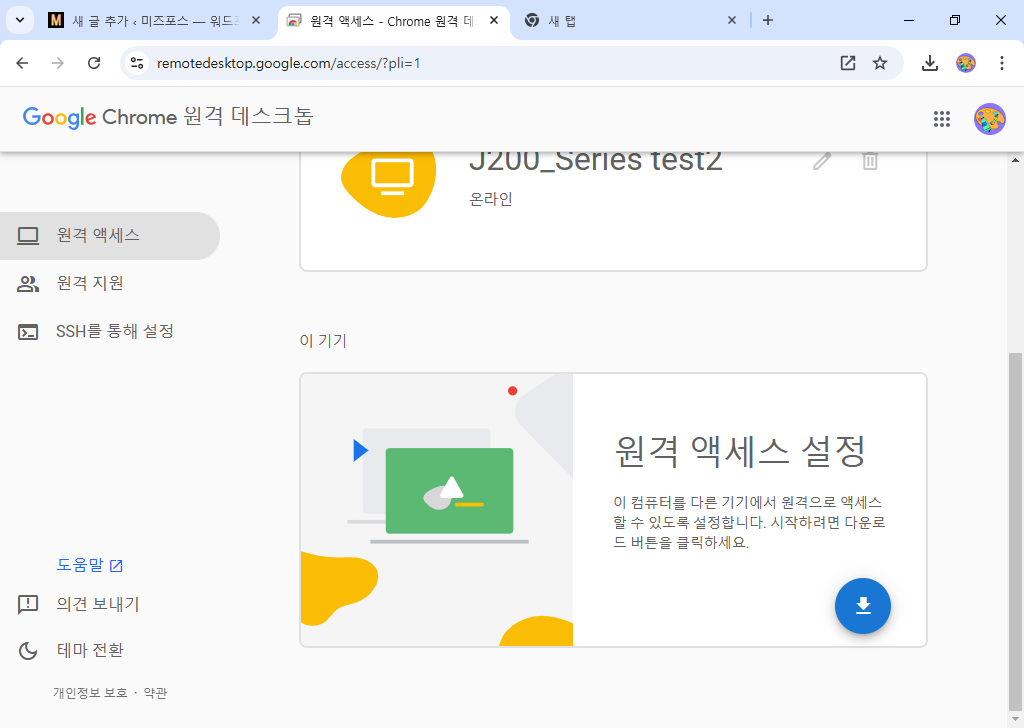This screenshot has width=1024, height=728.
Task: Open Chrome downloads icon in toolbar
Action: coord(929,63)
